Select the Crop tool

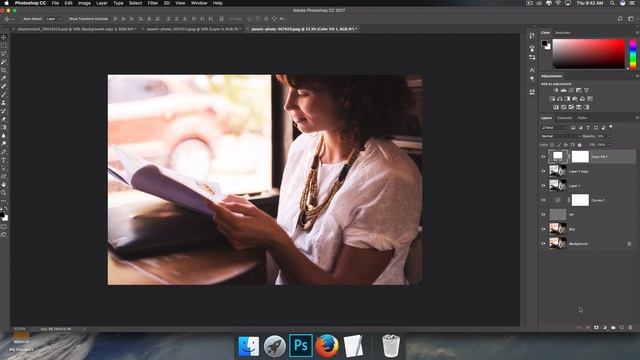[x=4, y=70]
